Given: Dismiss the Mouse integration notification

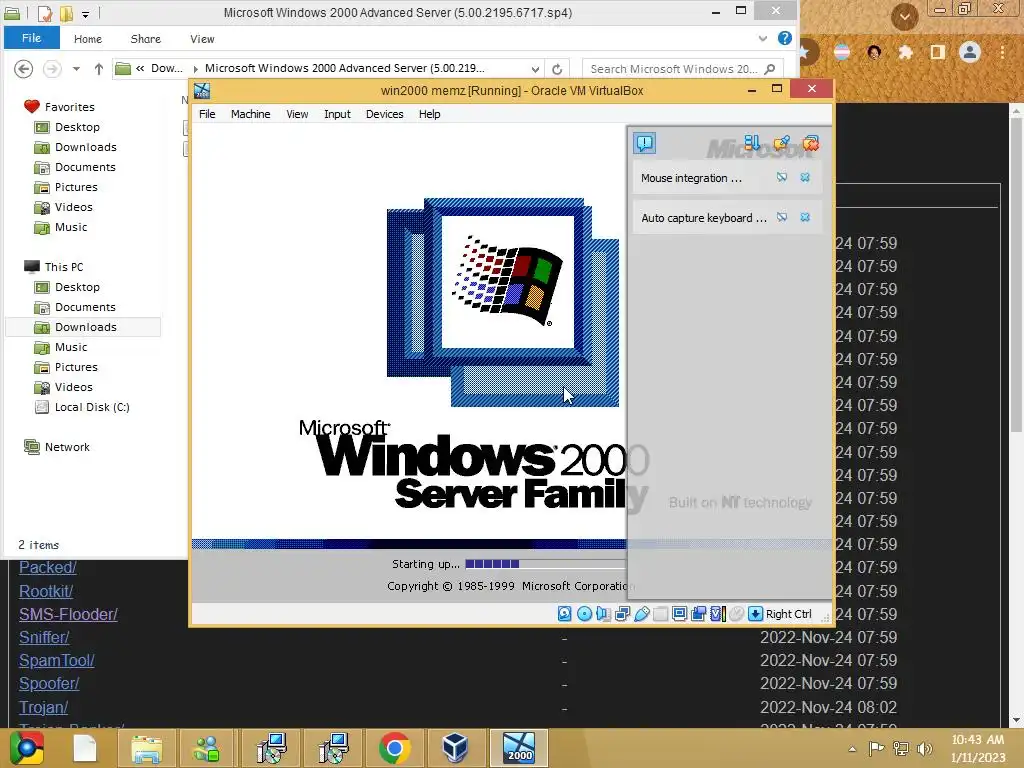Looking at the screenshot, I should [x=805, y=177].
